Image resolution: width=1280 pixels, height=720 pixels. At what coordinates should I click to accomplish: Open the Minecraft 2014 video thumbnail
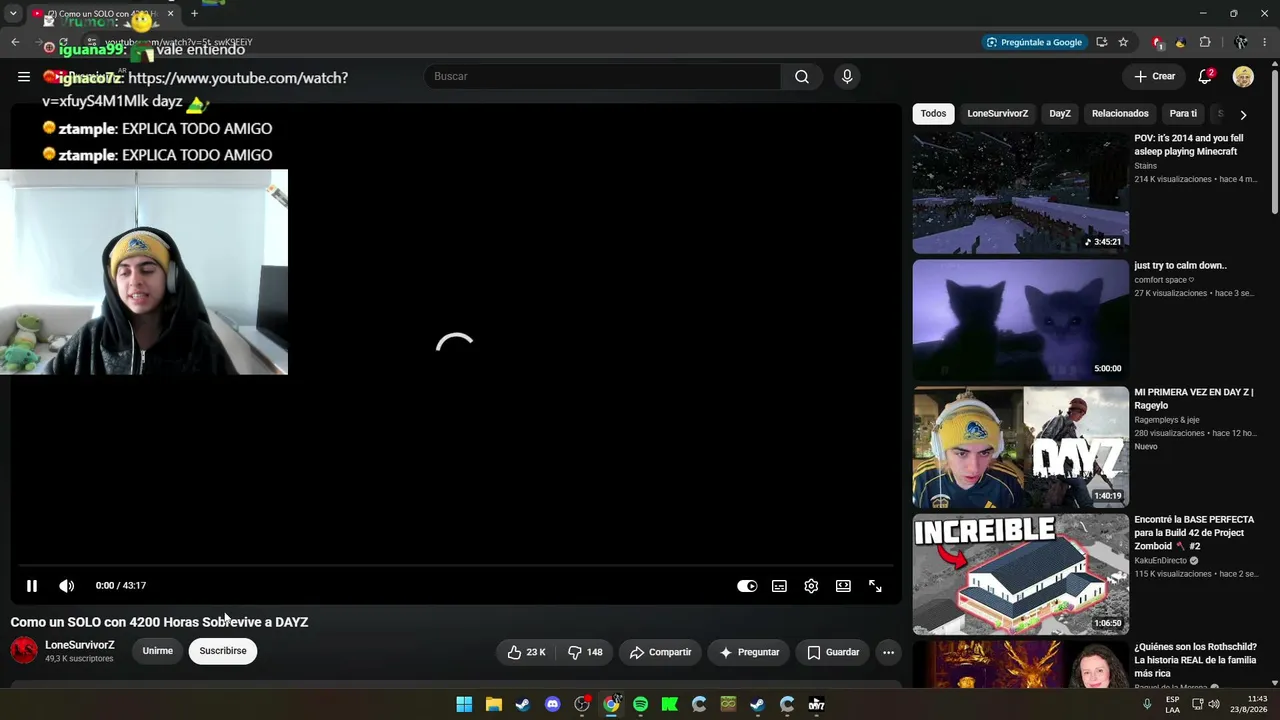coord(1020,193)
